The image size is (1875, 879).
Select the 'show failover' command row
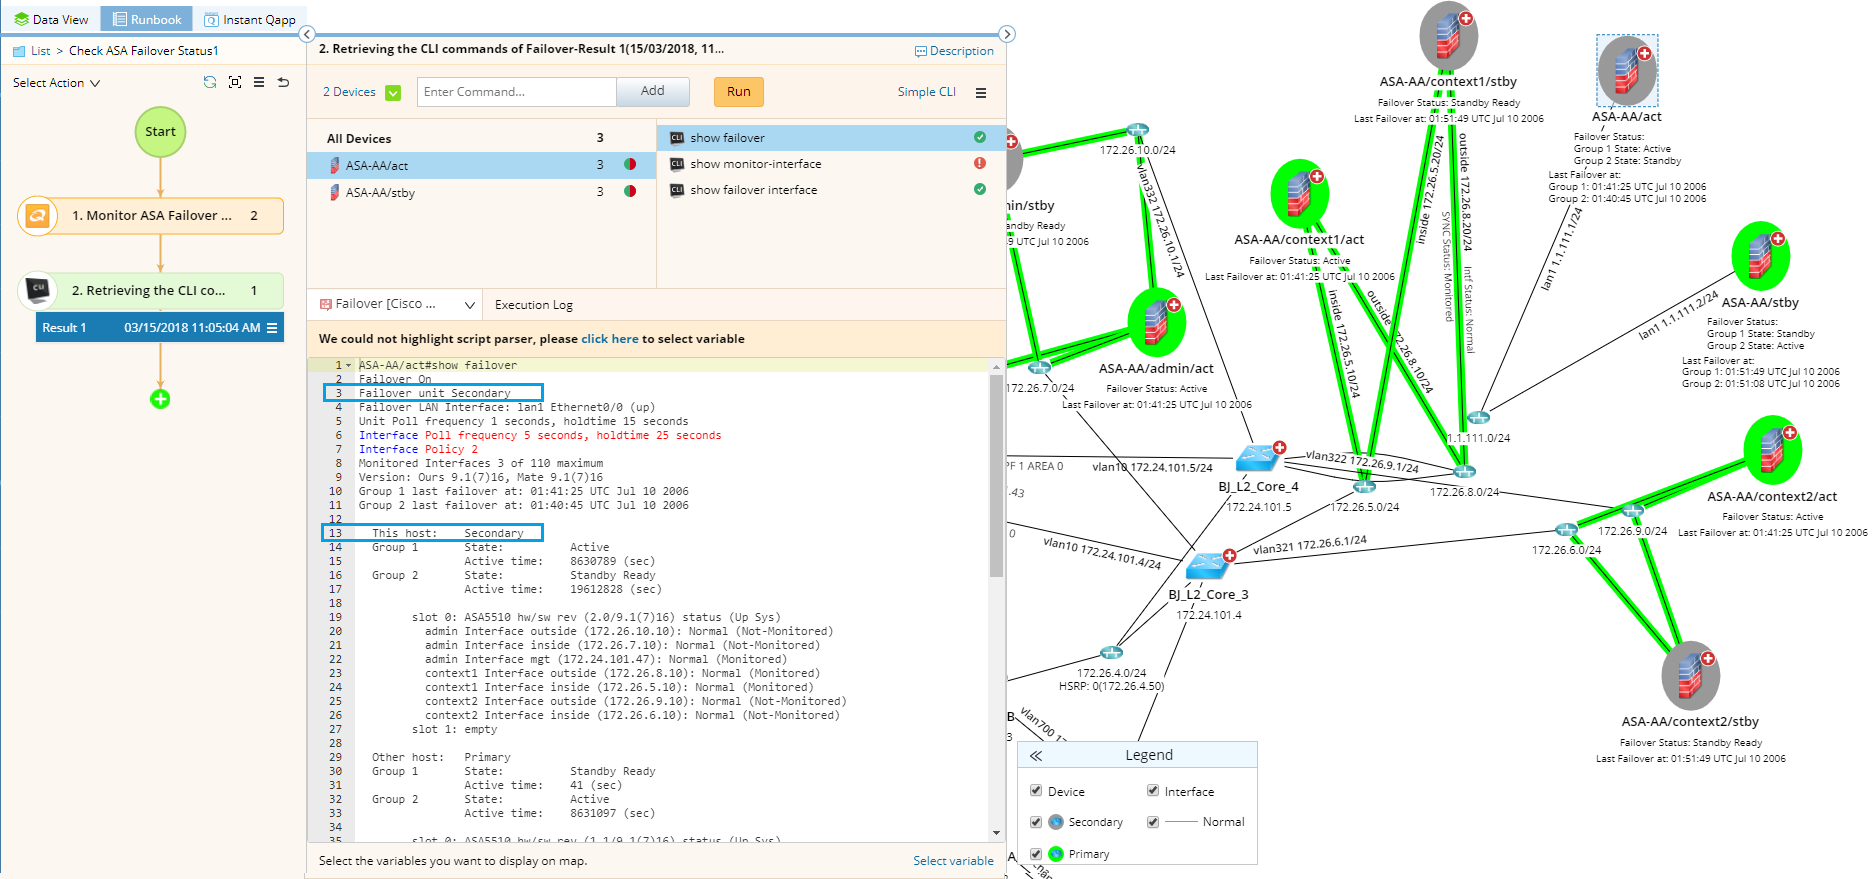point(830,138)
